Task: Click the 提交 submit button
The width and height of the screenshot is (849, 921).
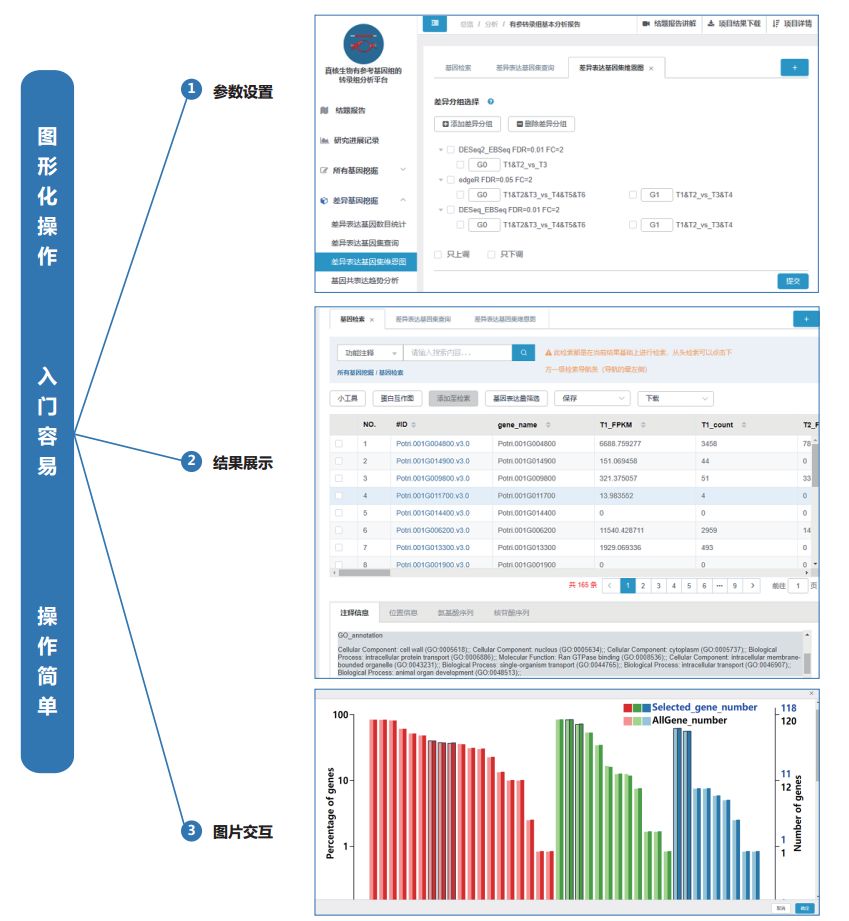Action: [x=792, y=281]
